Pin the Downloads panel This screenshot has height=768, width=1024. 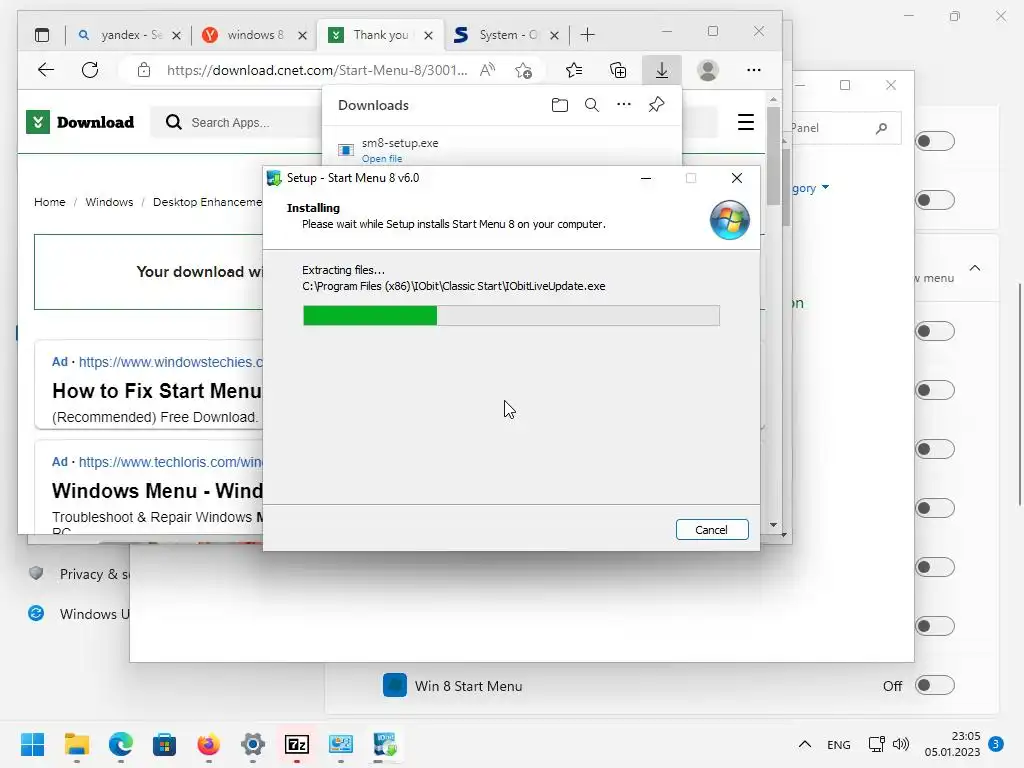tap(656, 104)
